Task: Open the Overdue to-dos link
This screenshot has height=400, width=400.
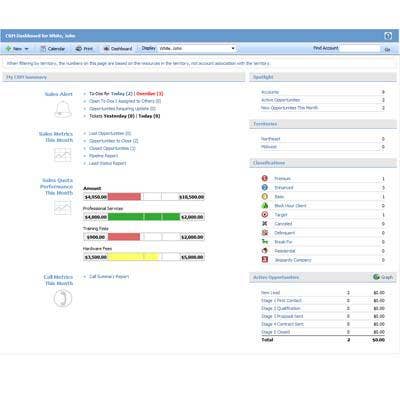Action: pos(150,94)
